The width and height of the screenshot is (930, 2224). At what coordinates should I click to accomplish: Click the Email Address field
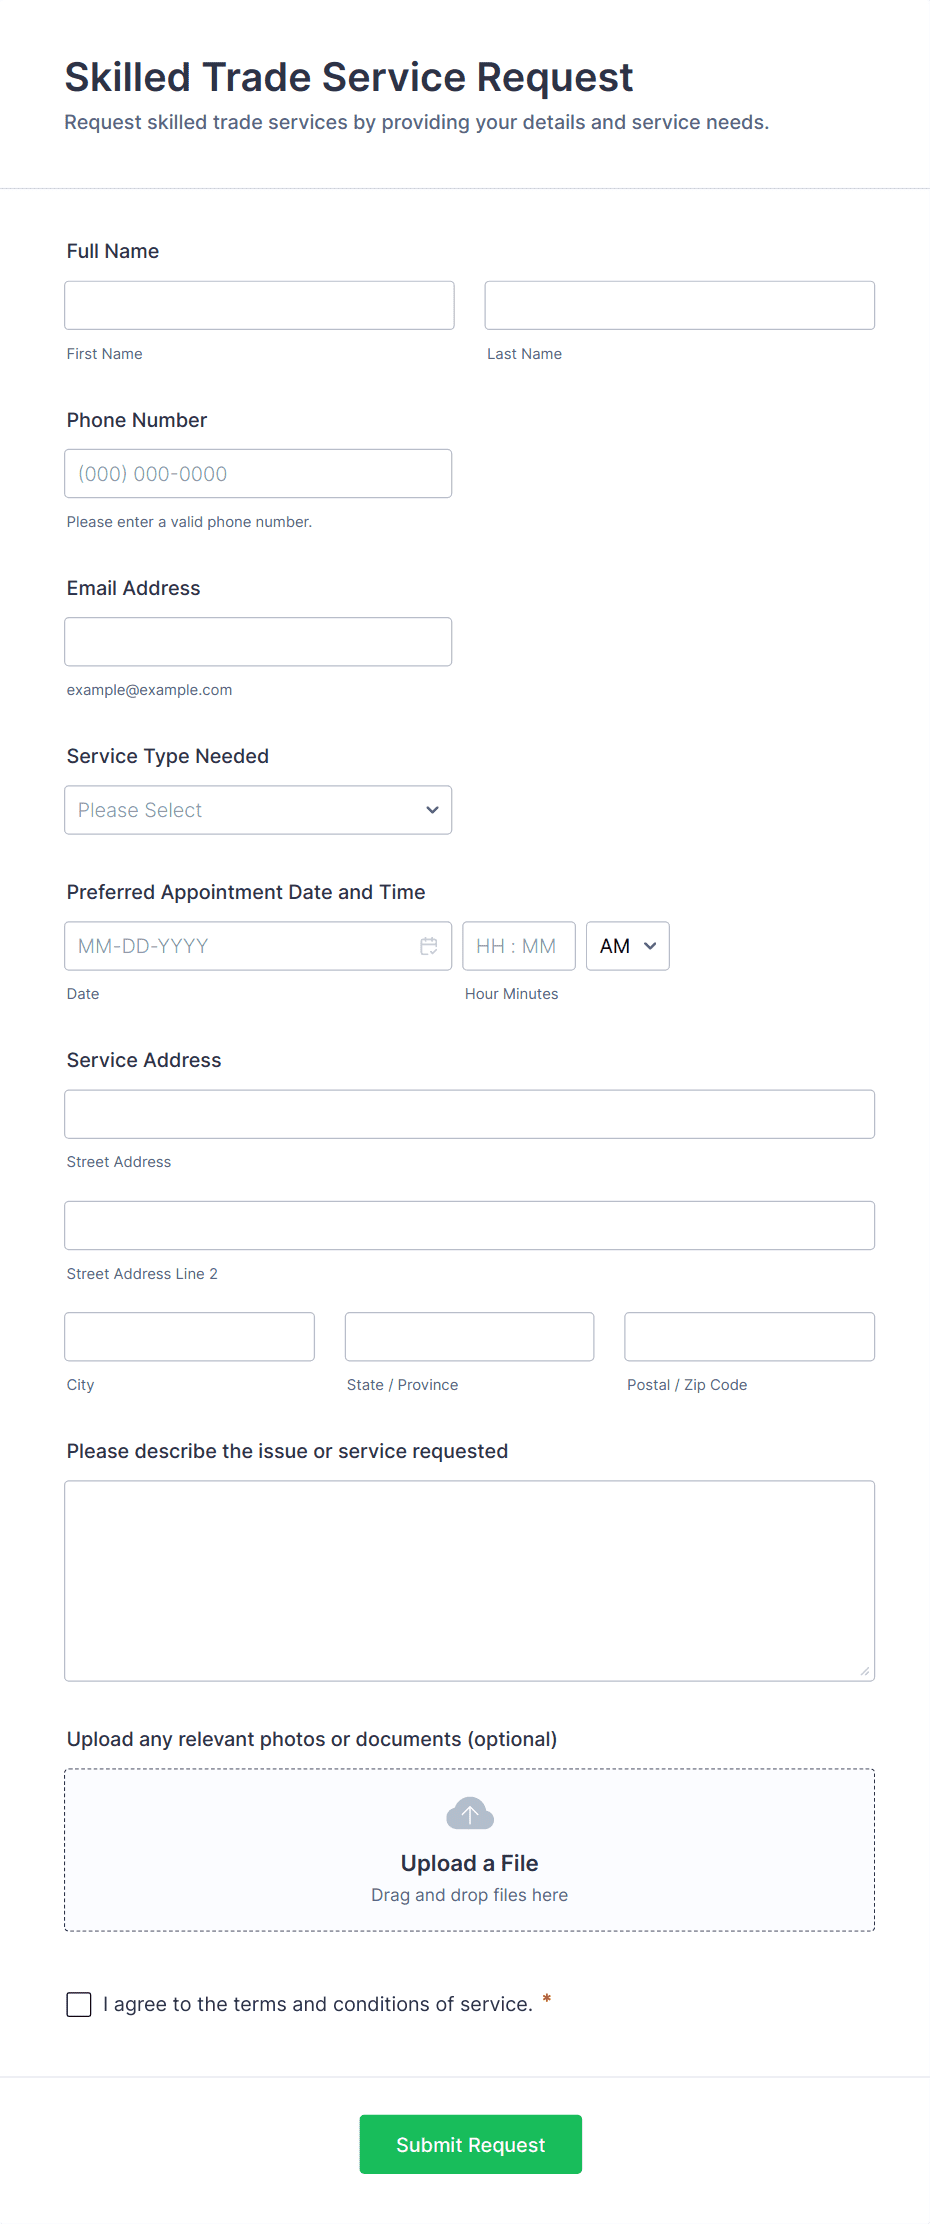click(258, 641)
